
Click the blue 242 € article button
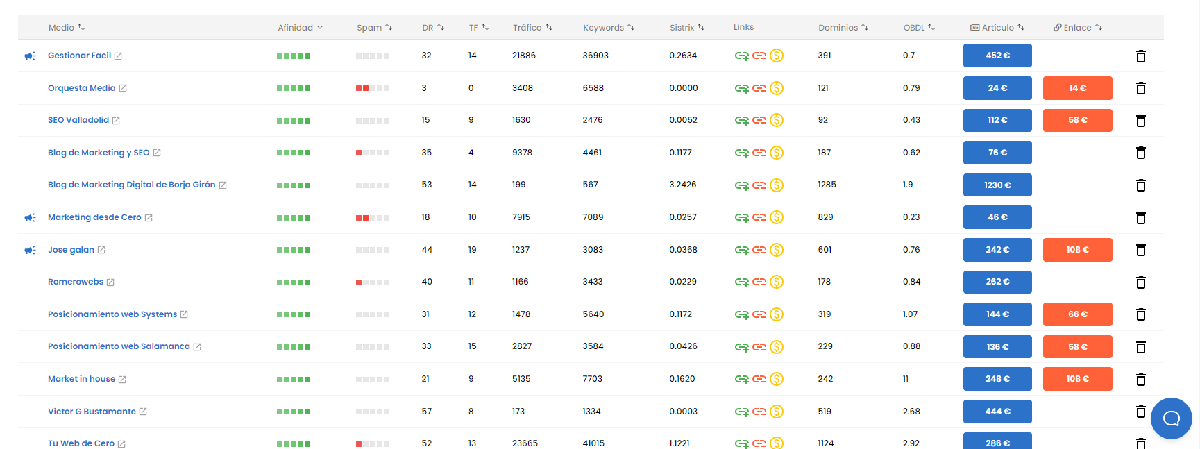997,250
